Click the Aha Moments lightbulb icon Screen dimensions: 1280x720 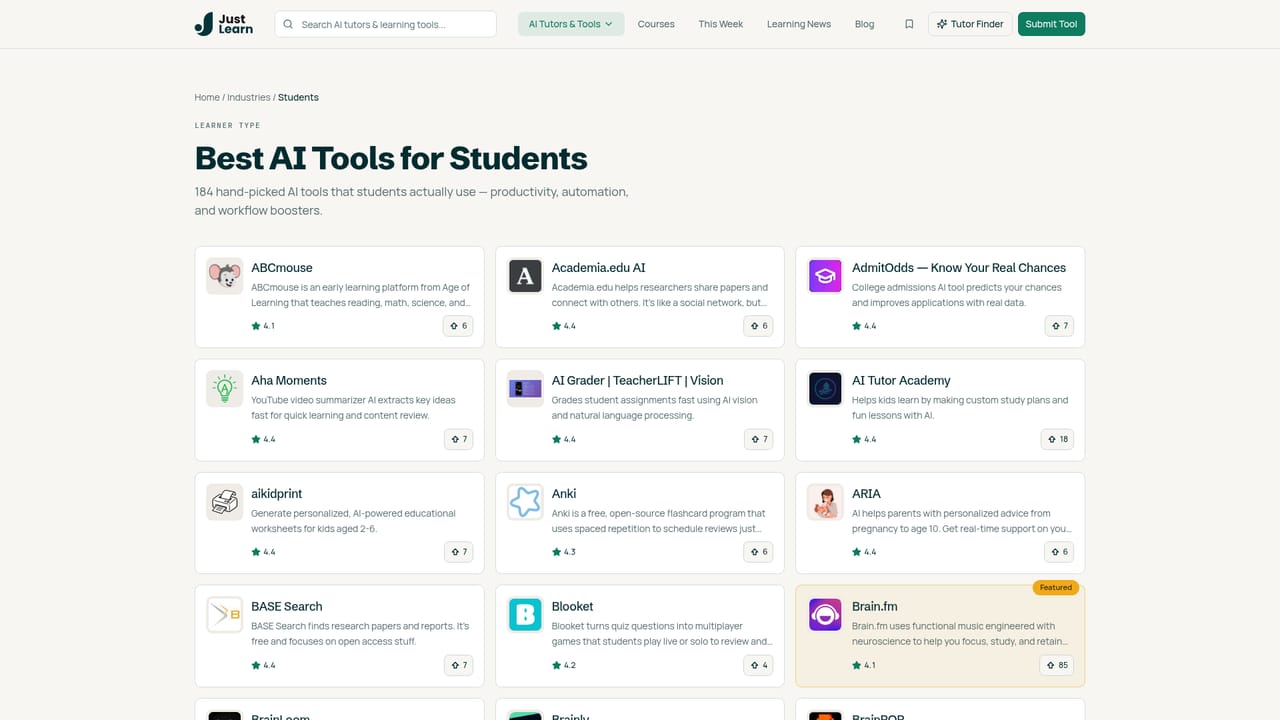pyautogui.click(x=225, y=389)
